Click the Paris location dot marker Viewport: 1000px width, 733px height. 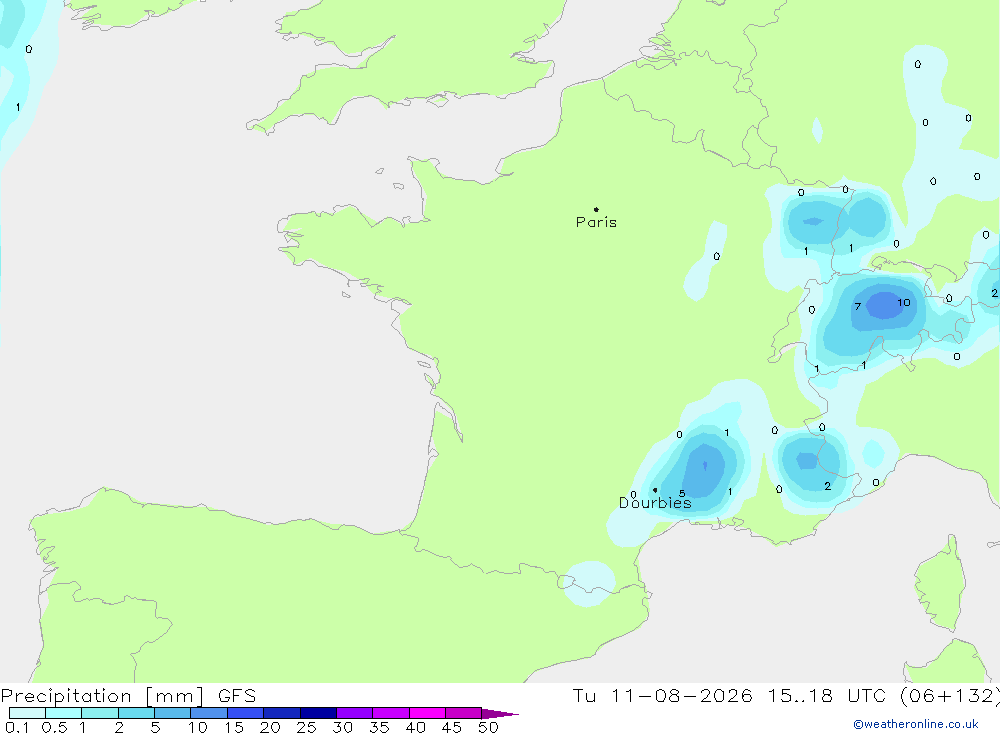coord(596,209)
